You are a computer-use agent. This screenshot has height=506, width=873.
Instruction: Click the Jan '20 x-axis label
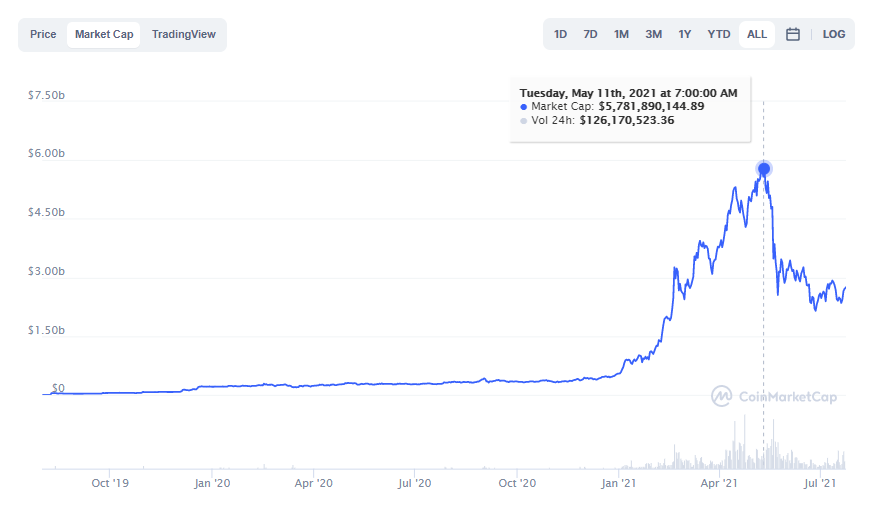212,483
